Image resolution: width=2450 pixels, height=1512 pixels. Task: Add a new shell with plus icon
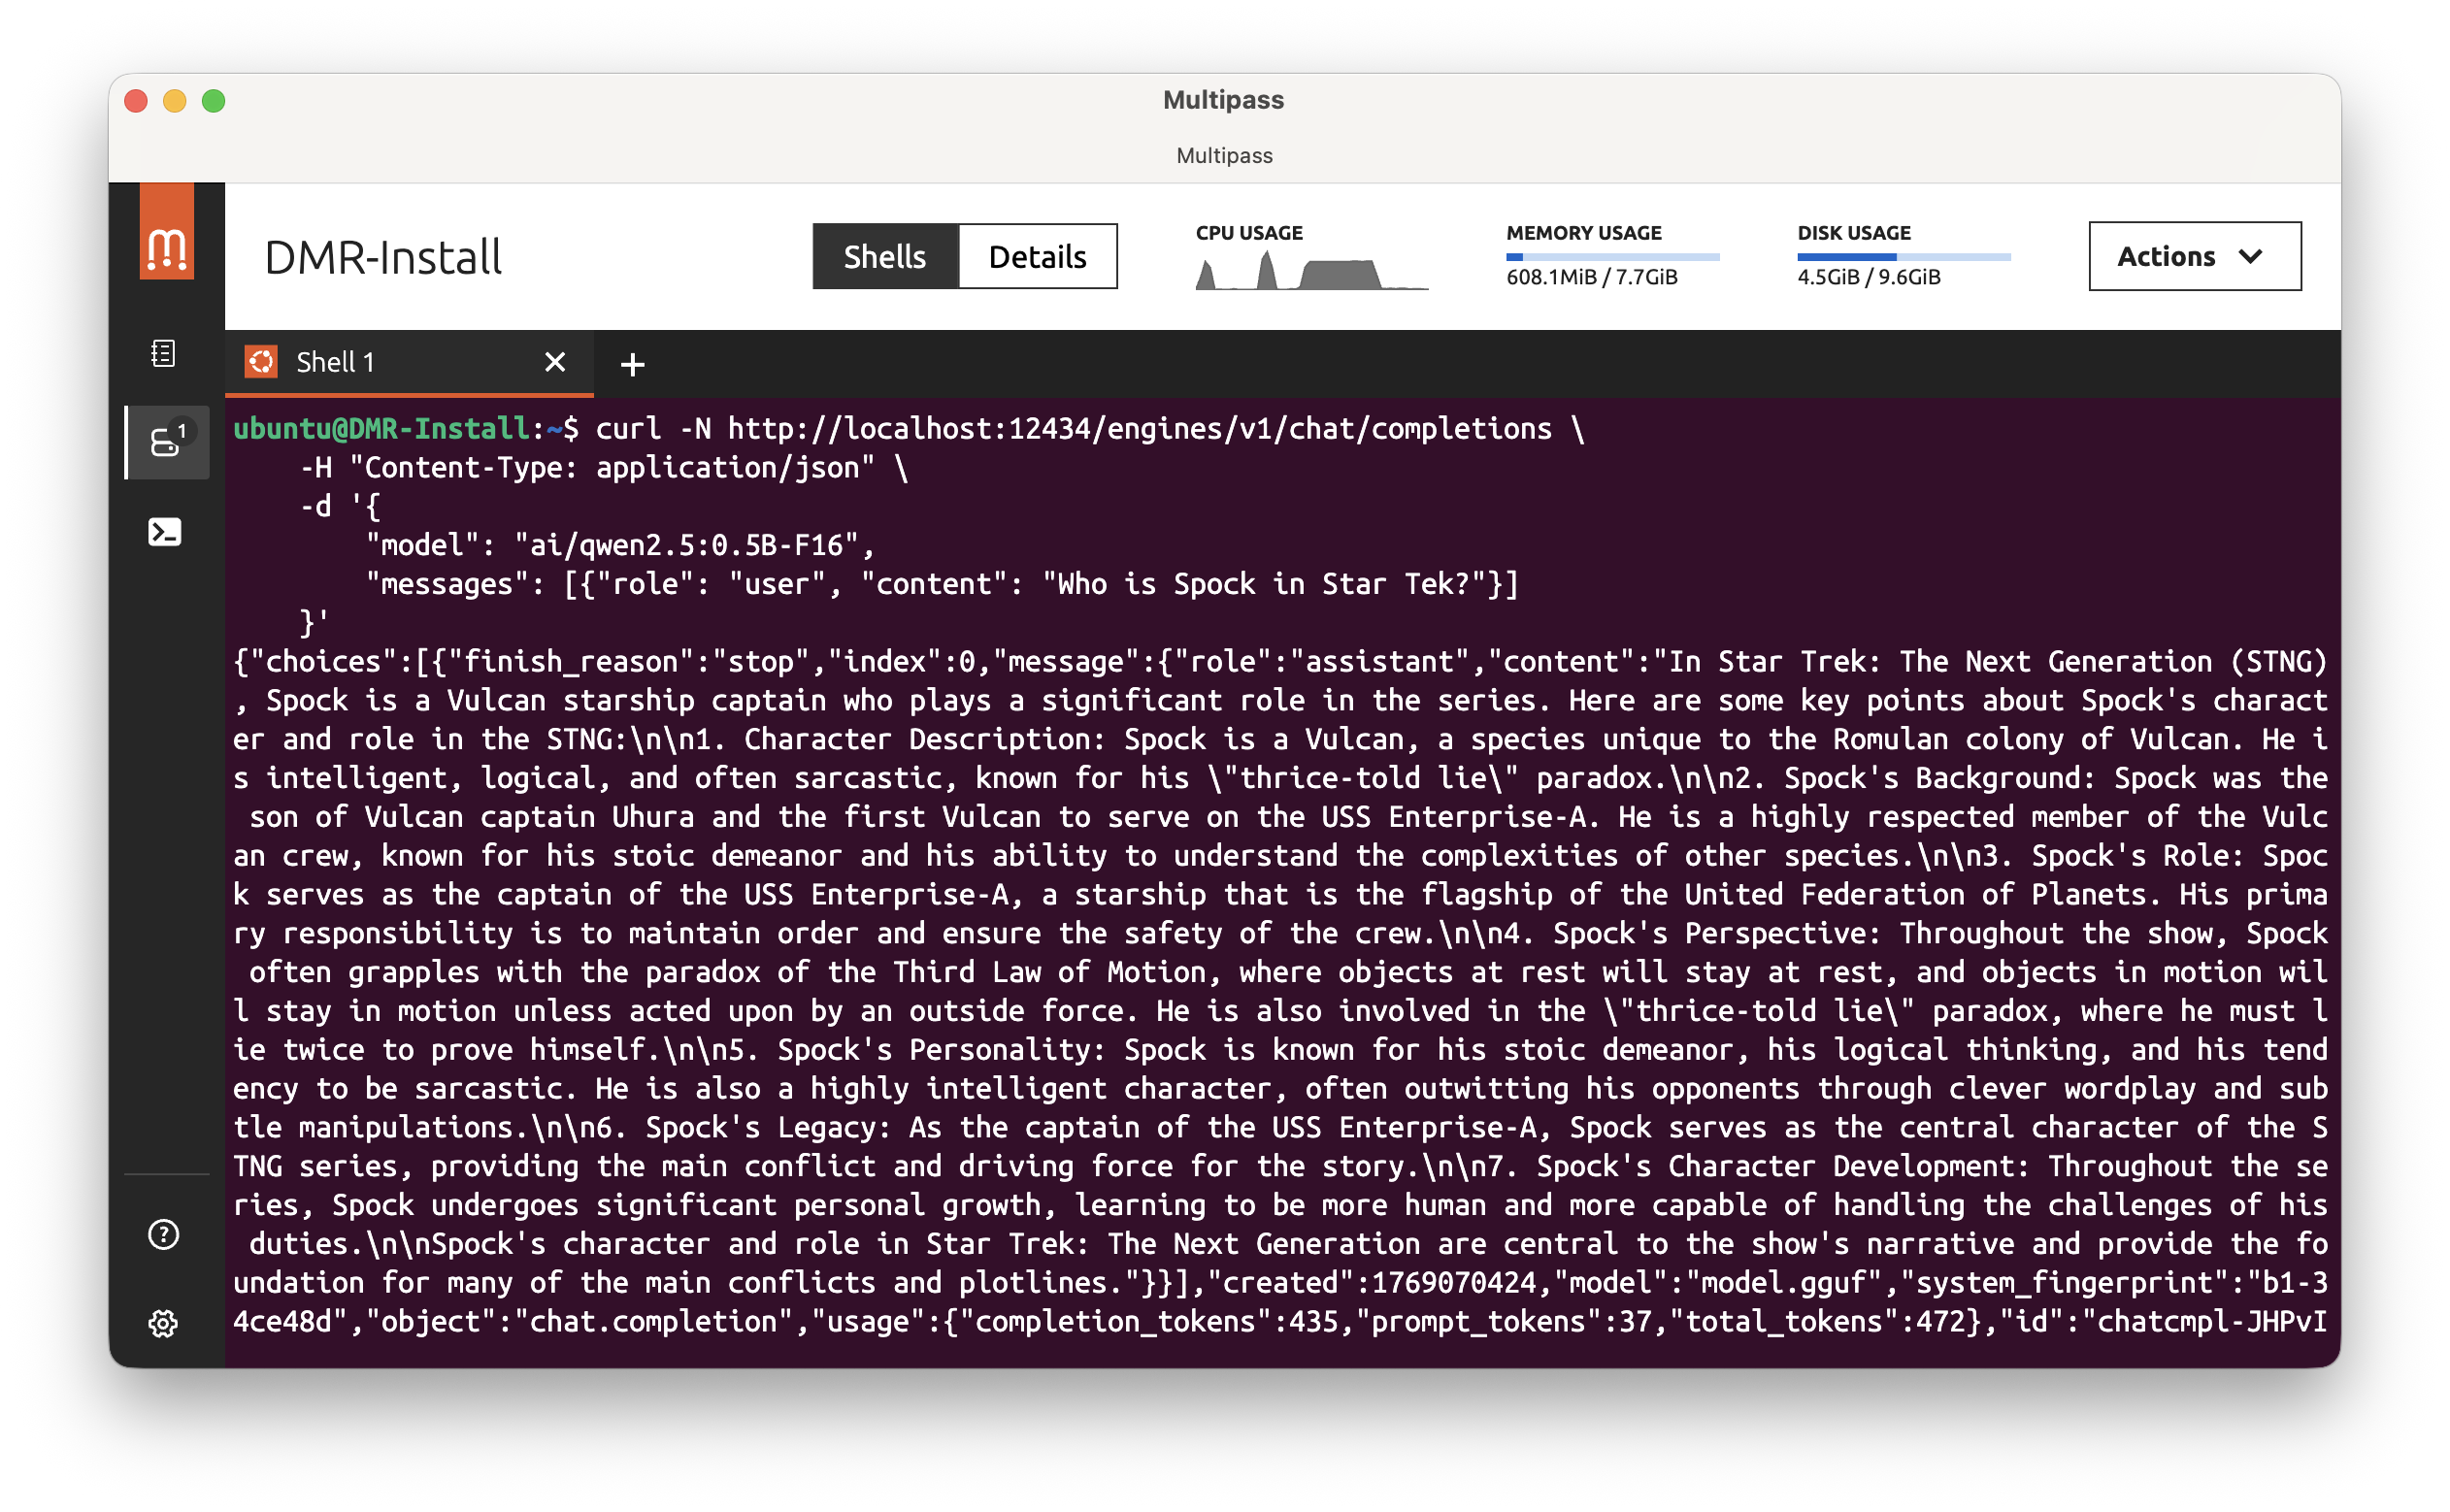(x=632, y=364)
